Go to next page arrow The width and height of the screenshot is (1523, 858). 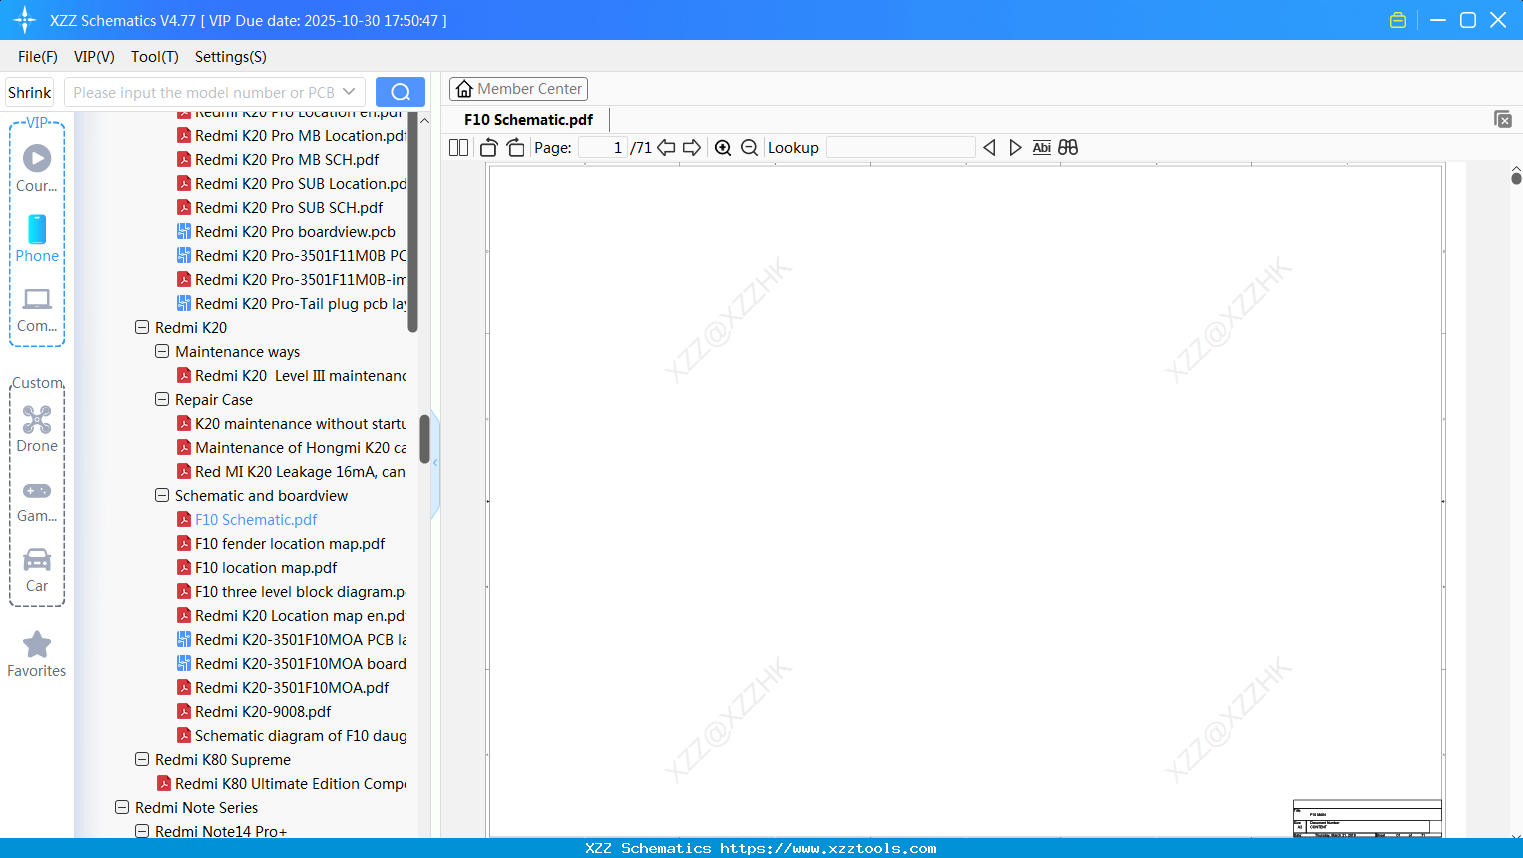tap(692, 148)
